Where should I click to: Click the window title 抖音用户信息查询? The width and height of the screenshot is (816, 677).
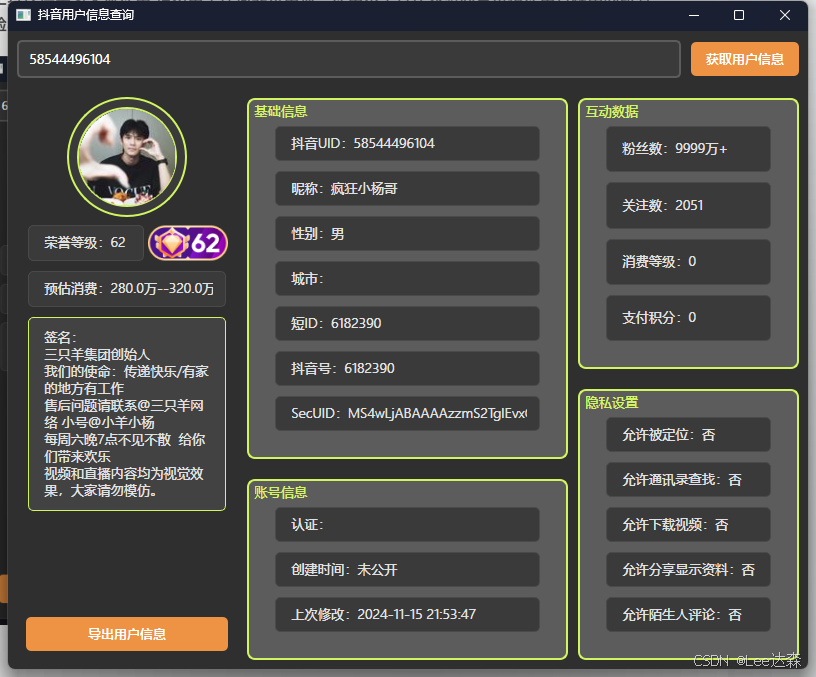[x=85, y=15]
